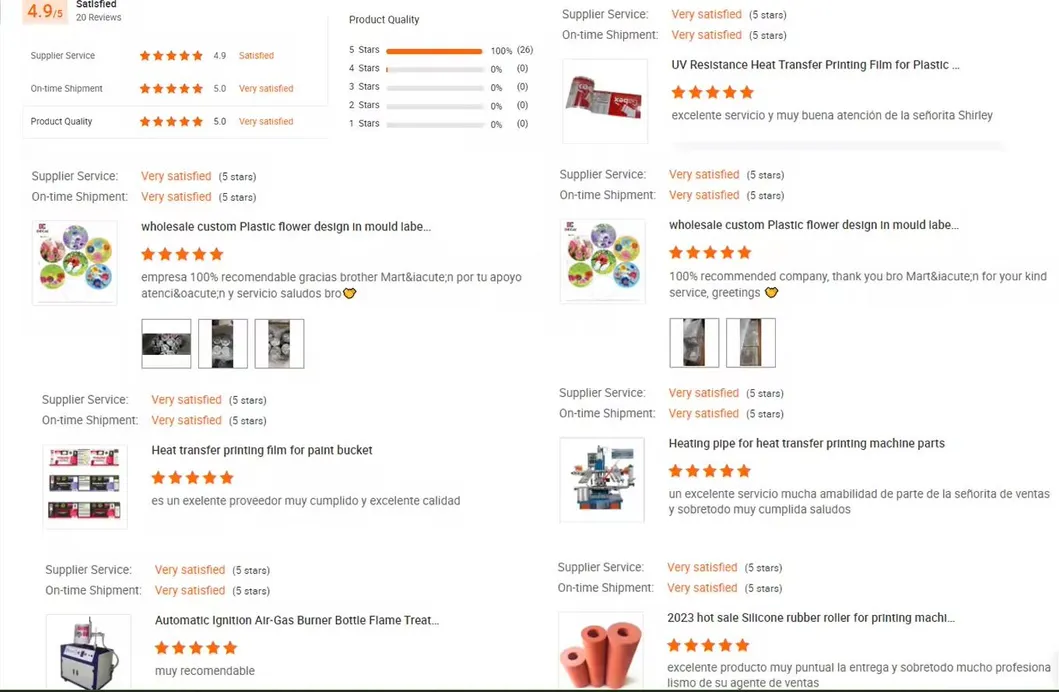This screenshot has width=1059, height=692.
Task: Click the star rating under the Silicone rubber roller title
Action: coord(707,645)
